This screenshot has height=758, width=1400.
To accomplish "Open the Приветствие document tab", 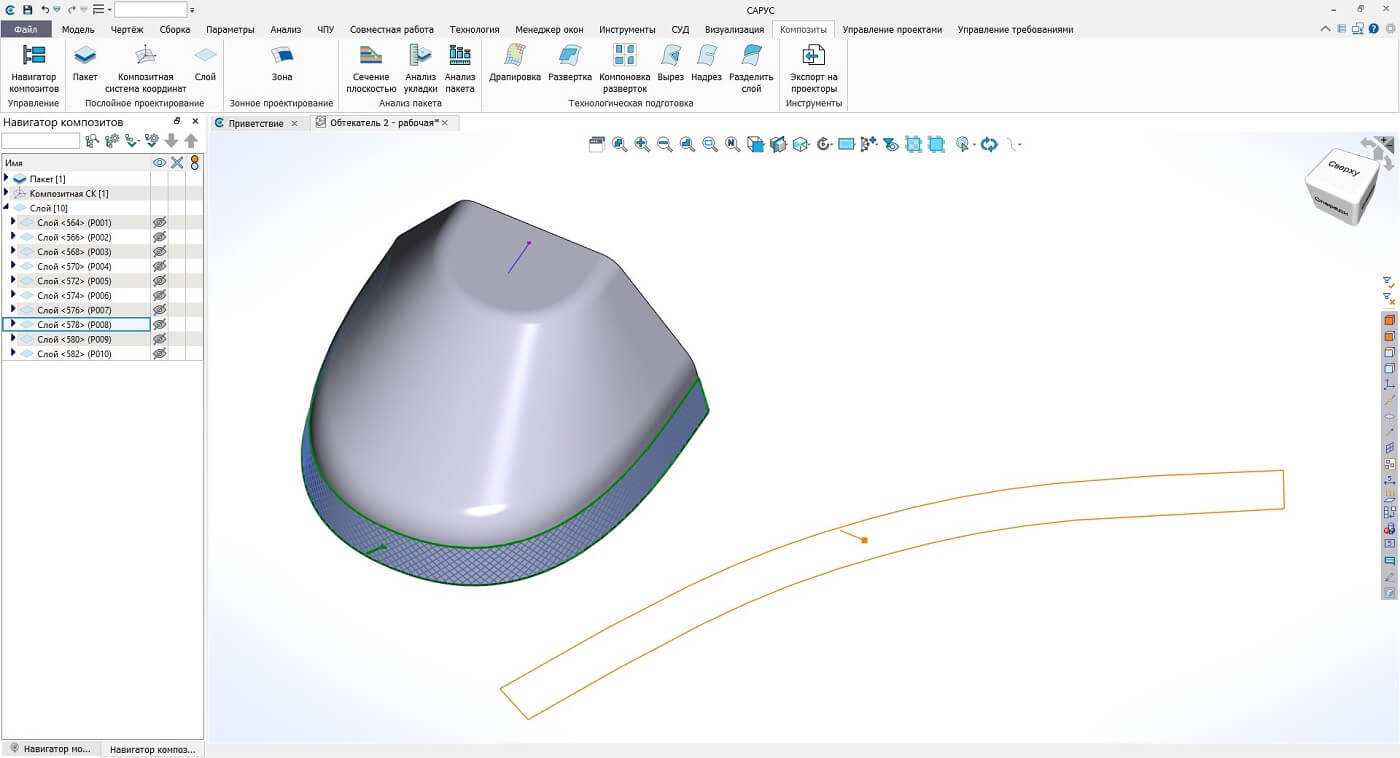I will [x=255, y=123].
